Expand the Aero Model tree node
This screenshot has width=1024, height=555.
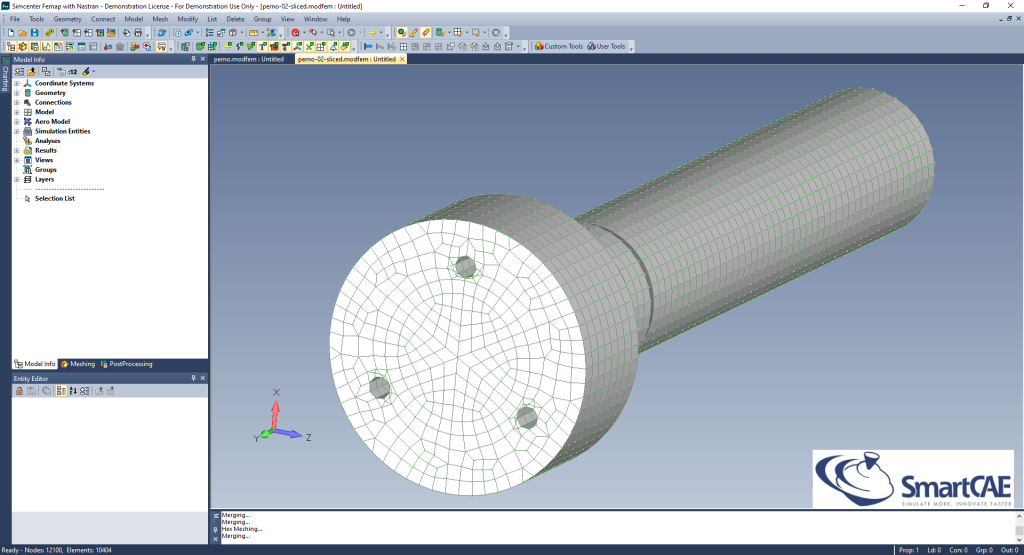(17, 121)
